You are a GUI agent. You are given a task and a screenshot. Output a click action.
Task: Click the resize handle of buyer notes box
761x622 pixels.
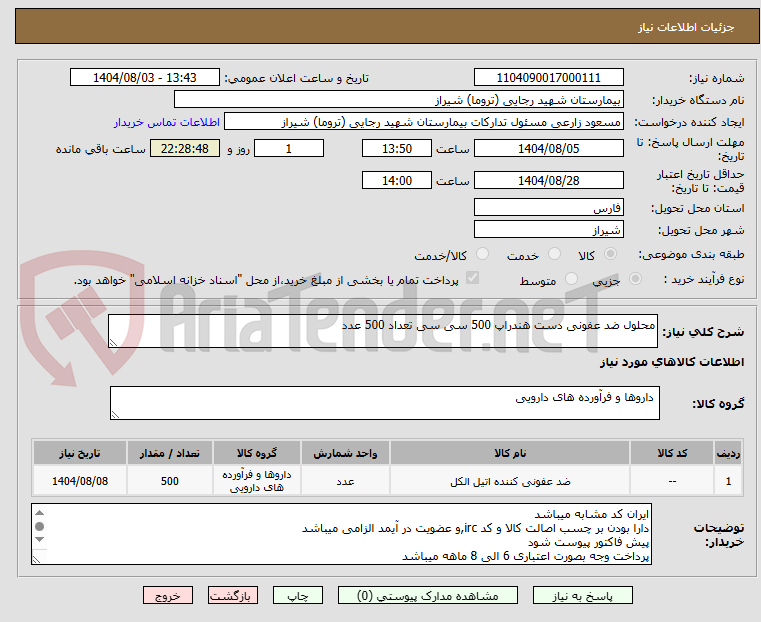click(37, 559)
